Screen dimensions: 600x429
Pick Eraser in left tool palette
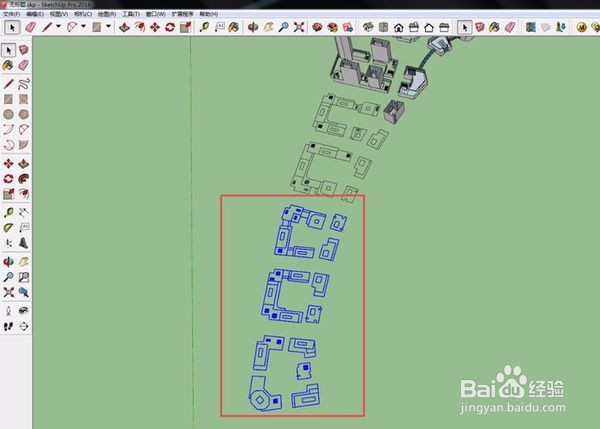pos(24,65)
